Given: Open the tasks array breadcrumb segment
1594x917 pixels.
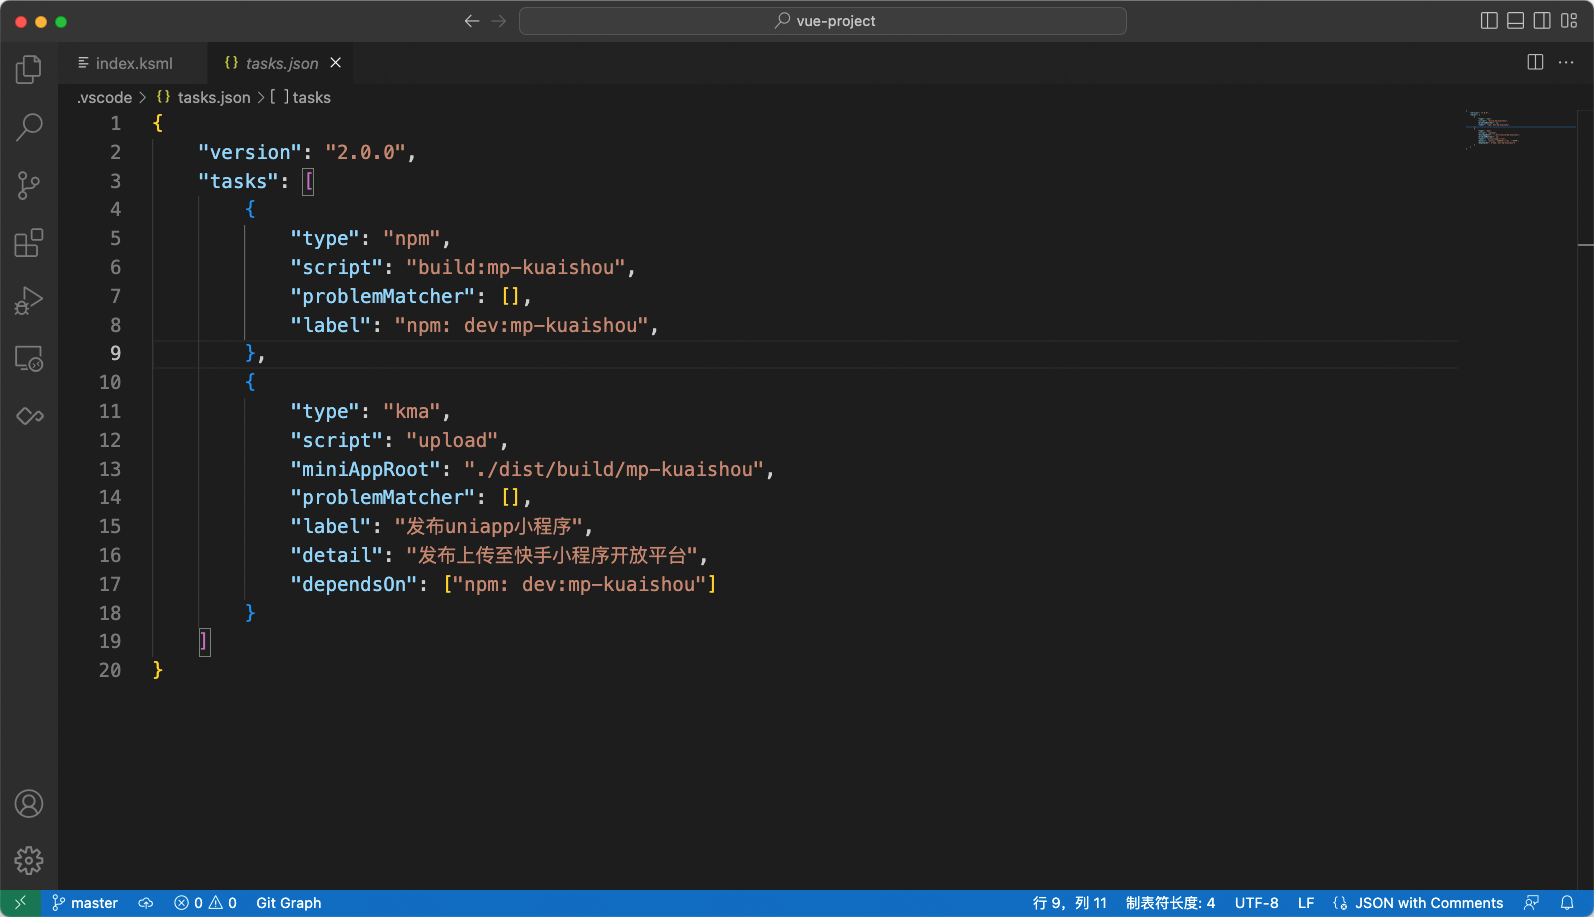Looking at the screenshot, I should coord(300,97).
